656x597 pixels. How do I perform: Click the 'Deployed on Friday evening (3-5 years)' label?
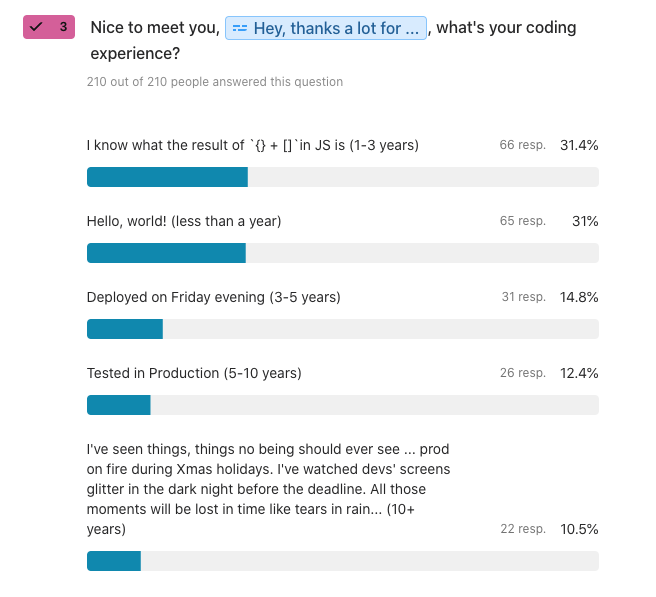pyautogui.click(x=213, y=297)
